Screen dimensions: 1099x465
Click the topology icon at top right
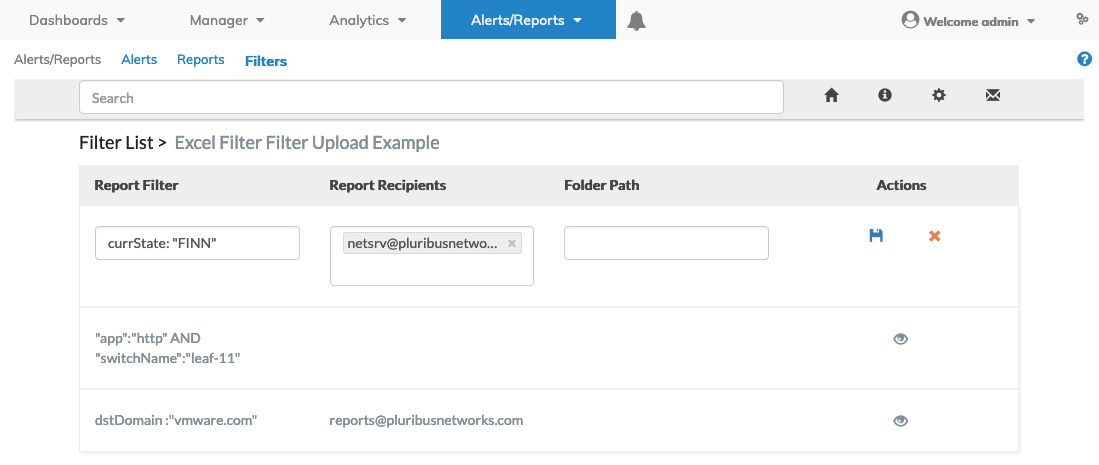click(x=1081, y=20)
